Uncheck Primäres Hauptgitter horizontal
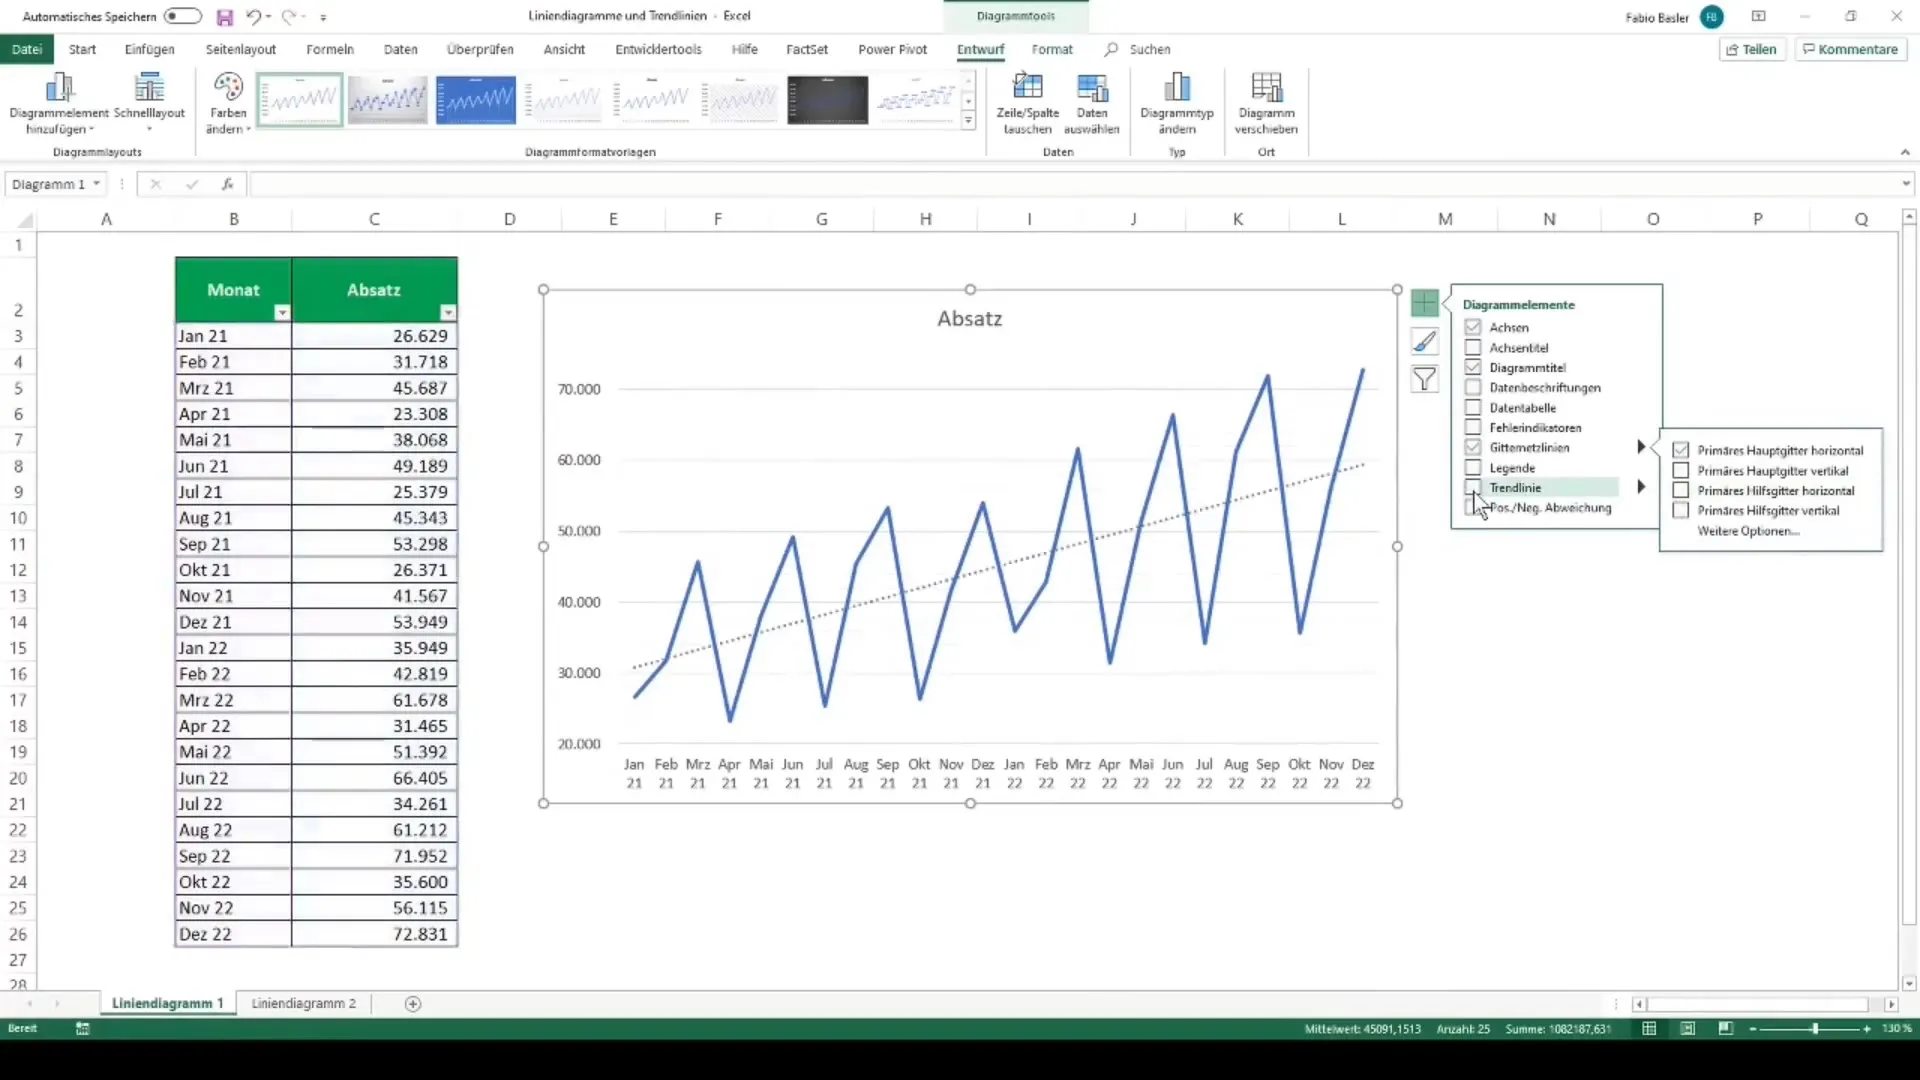The height and width of the screenshot is (1080, 1920). (1681, 450)
